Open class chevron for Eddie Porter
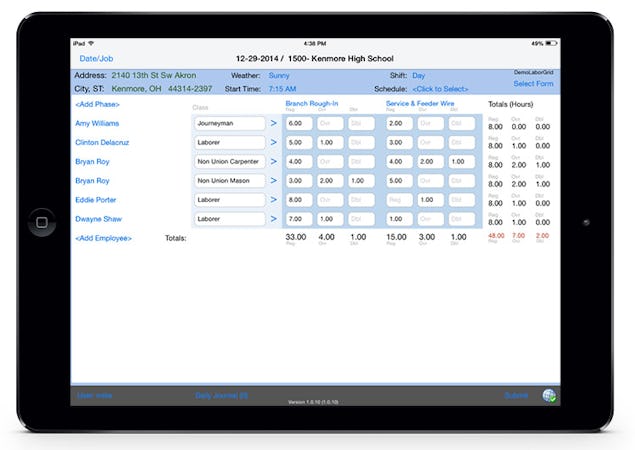635x450 pixels. point(274,200)
